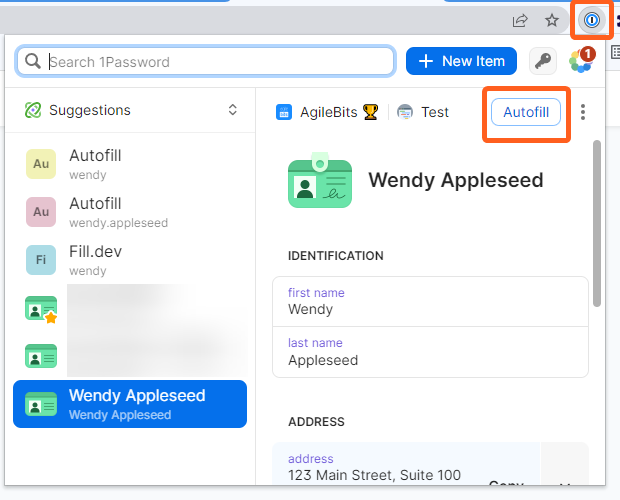620x500 pixels.
Task: Bookmark the page with the star icon
Action: [x=551, y=20]
